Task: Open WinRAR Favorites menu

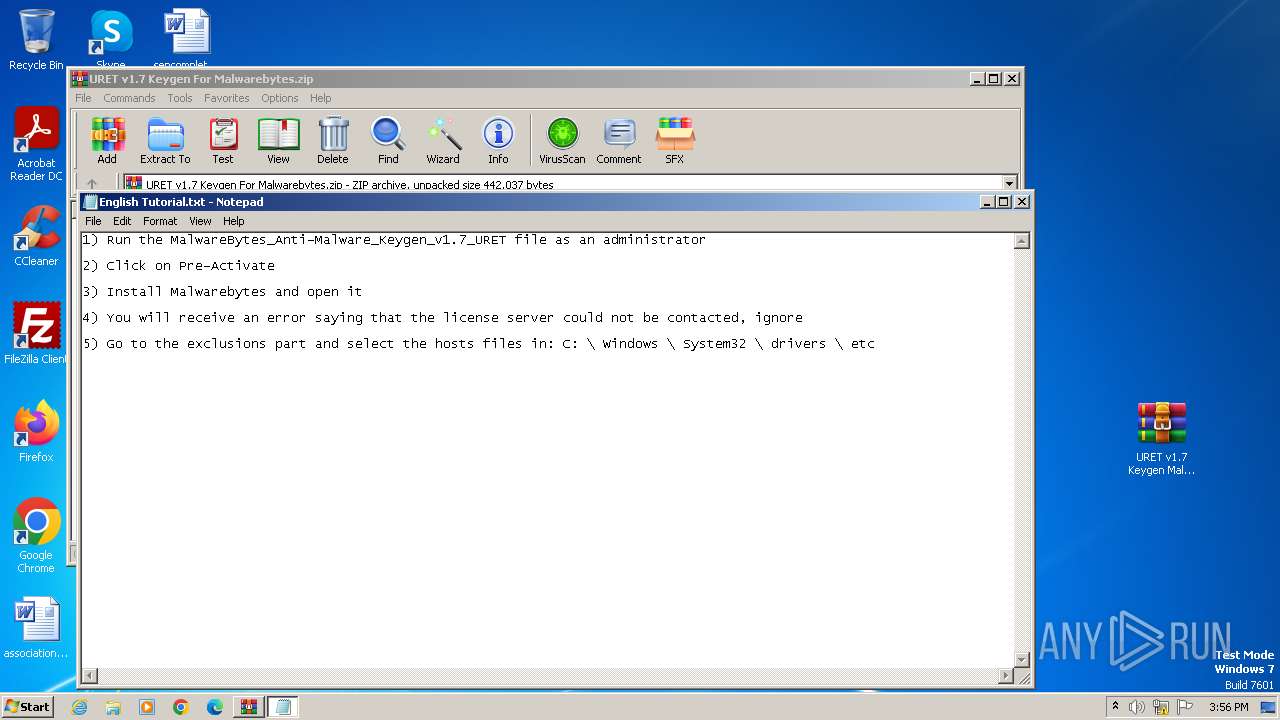Action: coord(227,98)
